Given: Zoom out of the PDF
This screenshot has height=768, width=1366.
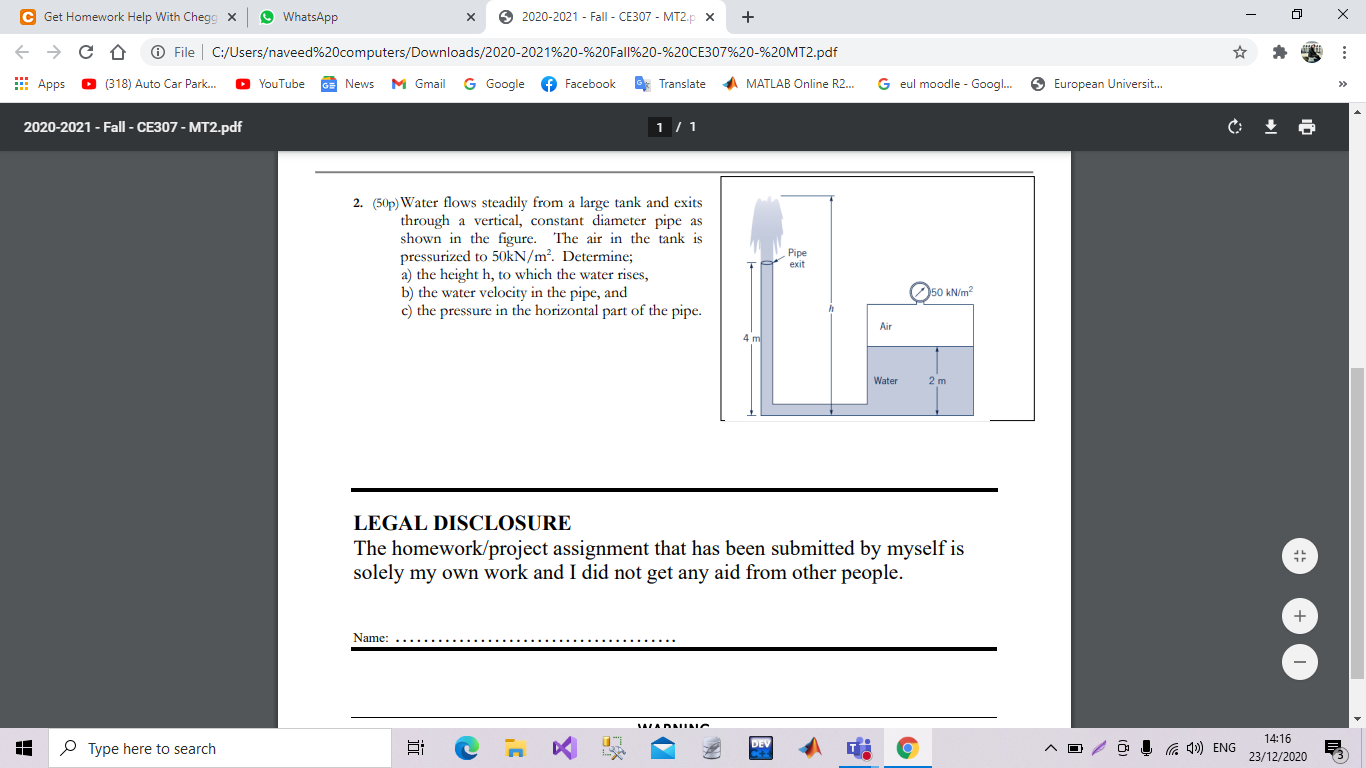Looking at the screenshot, I should [1299, 661].
